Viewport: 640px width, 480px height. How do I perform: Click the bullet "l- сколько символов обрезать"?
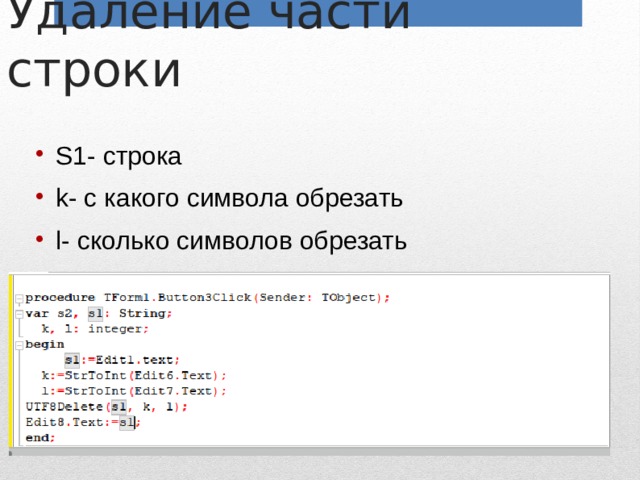coord(231,240)
